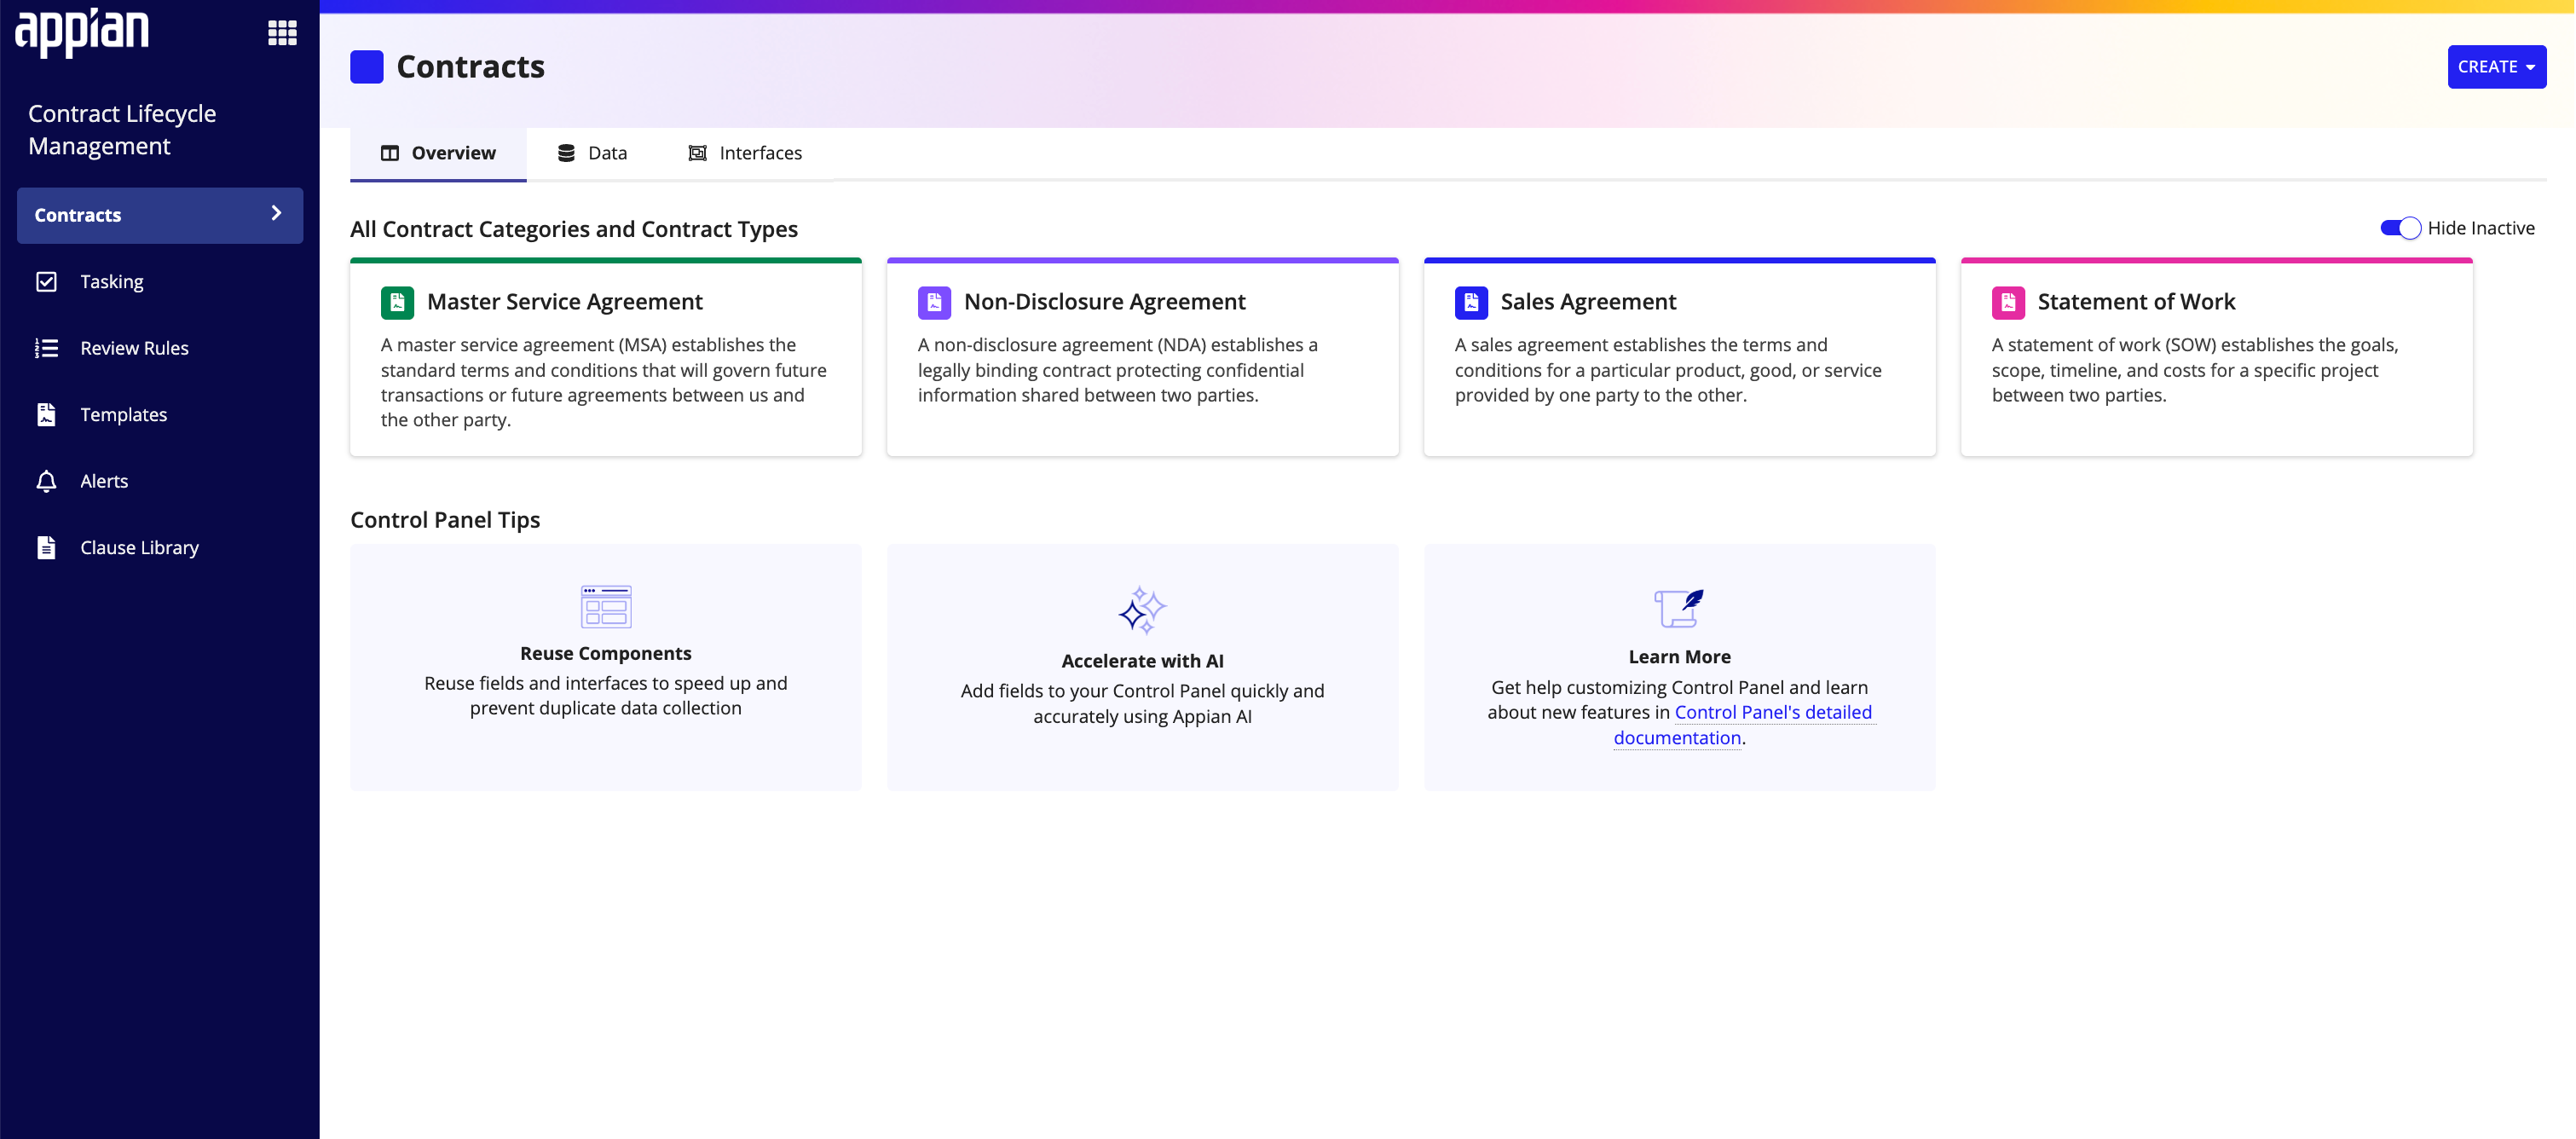Switch to the Data tab
This screenshot has width=2576, height=1139.
pos(592,153)
